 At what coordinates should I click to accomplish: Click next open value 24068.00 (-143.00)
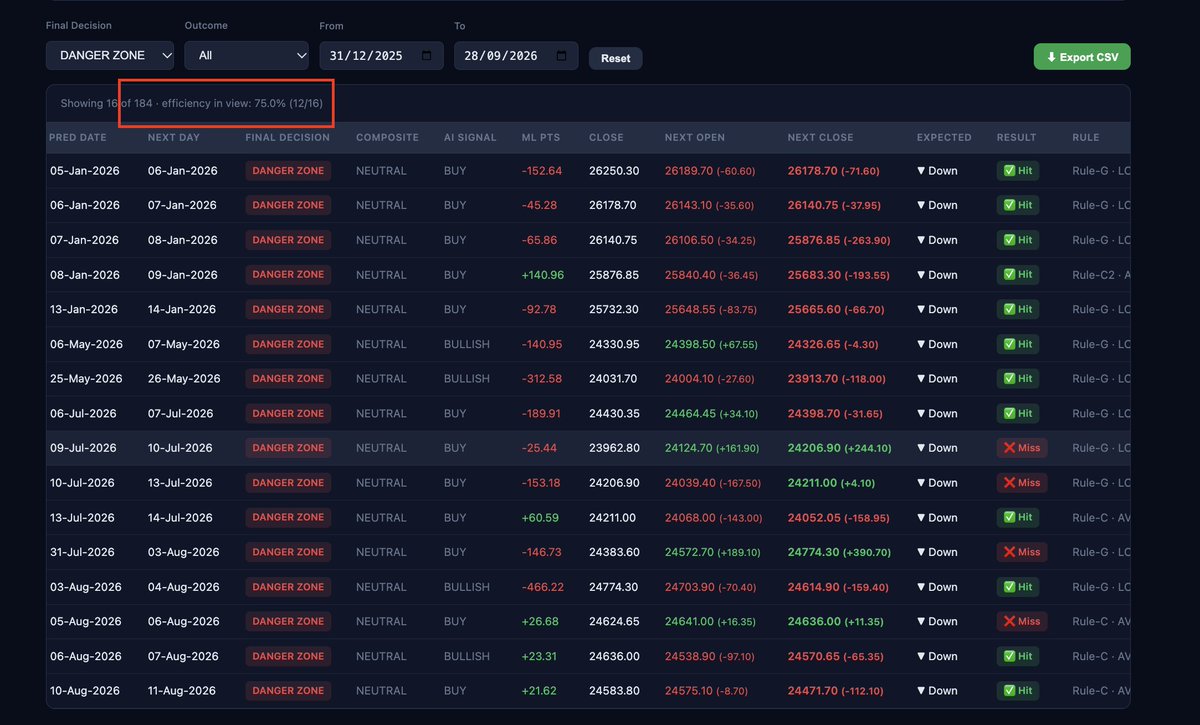[x=713, y=518]
